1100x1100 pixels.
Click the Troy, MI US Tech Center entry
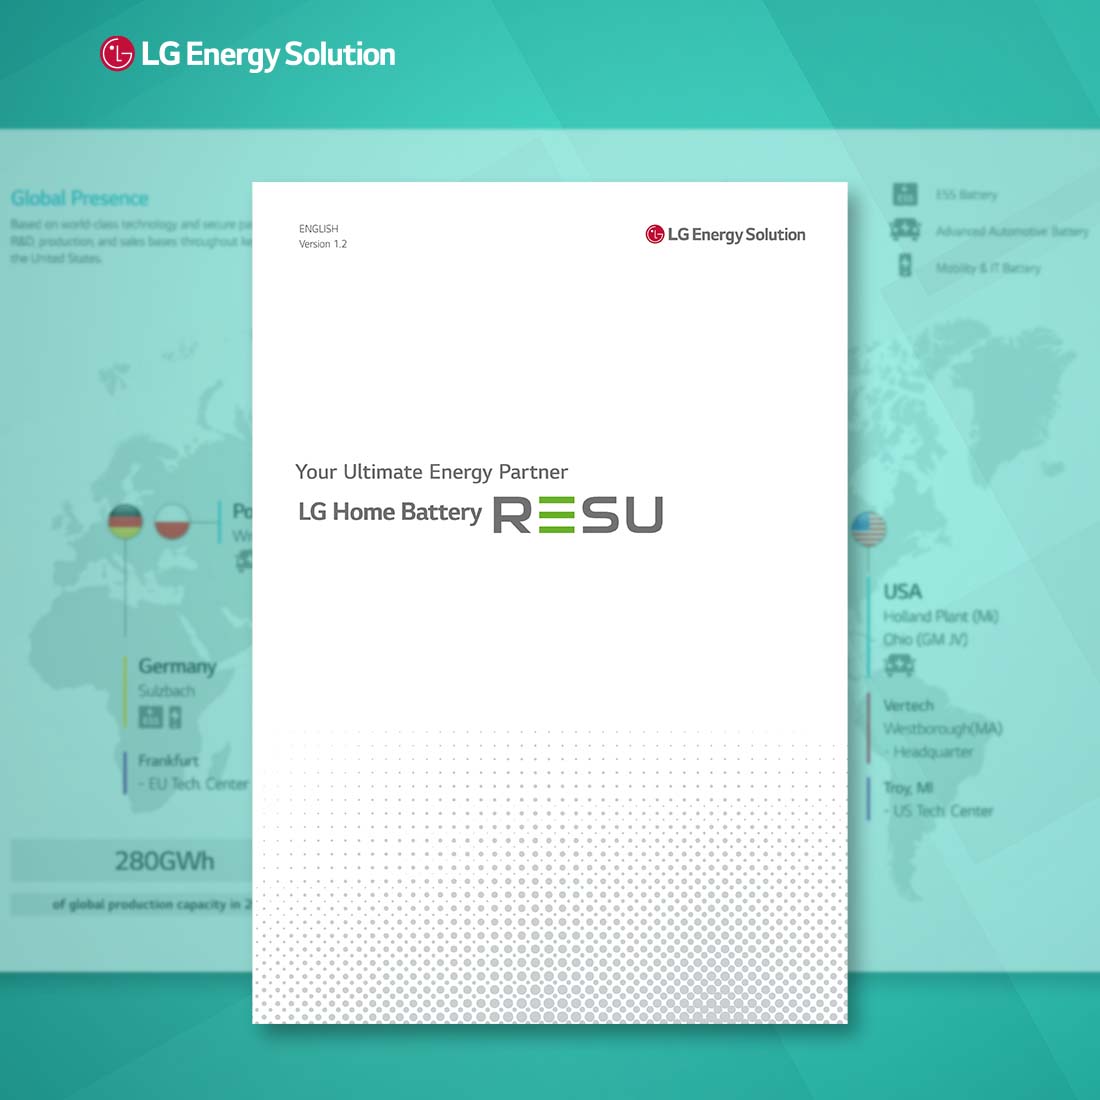pos(936,799)
